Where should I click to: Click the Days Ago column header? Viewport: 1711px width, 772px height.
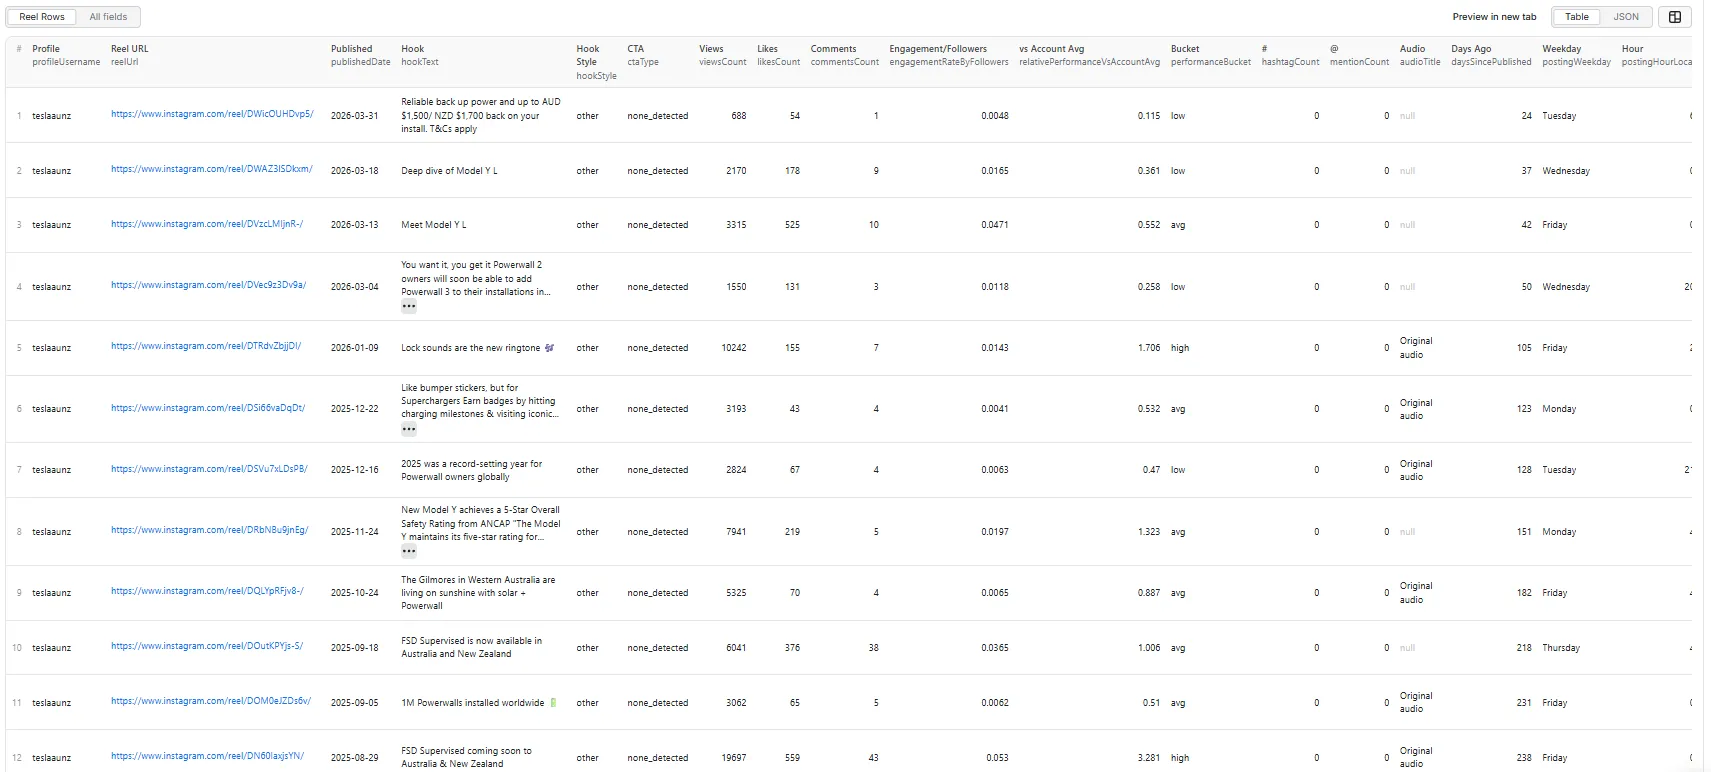pos(1491,55)
